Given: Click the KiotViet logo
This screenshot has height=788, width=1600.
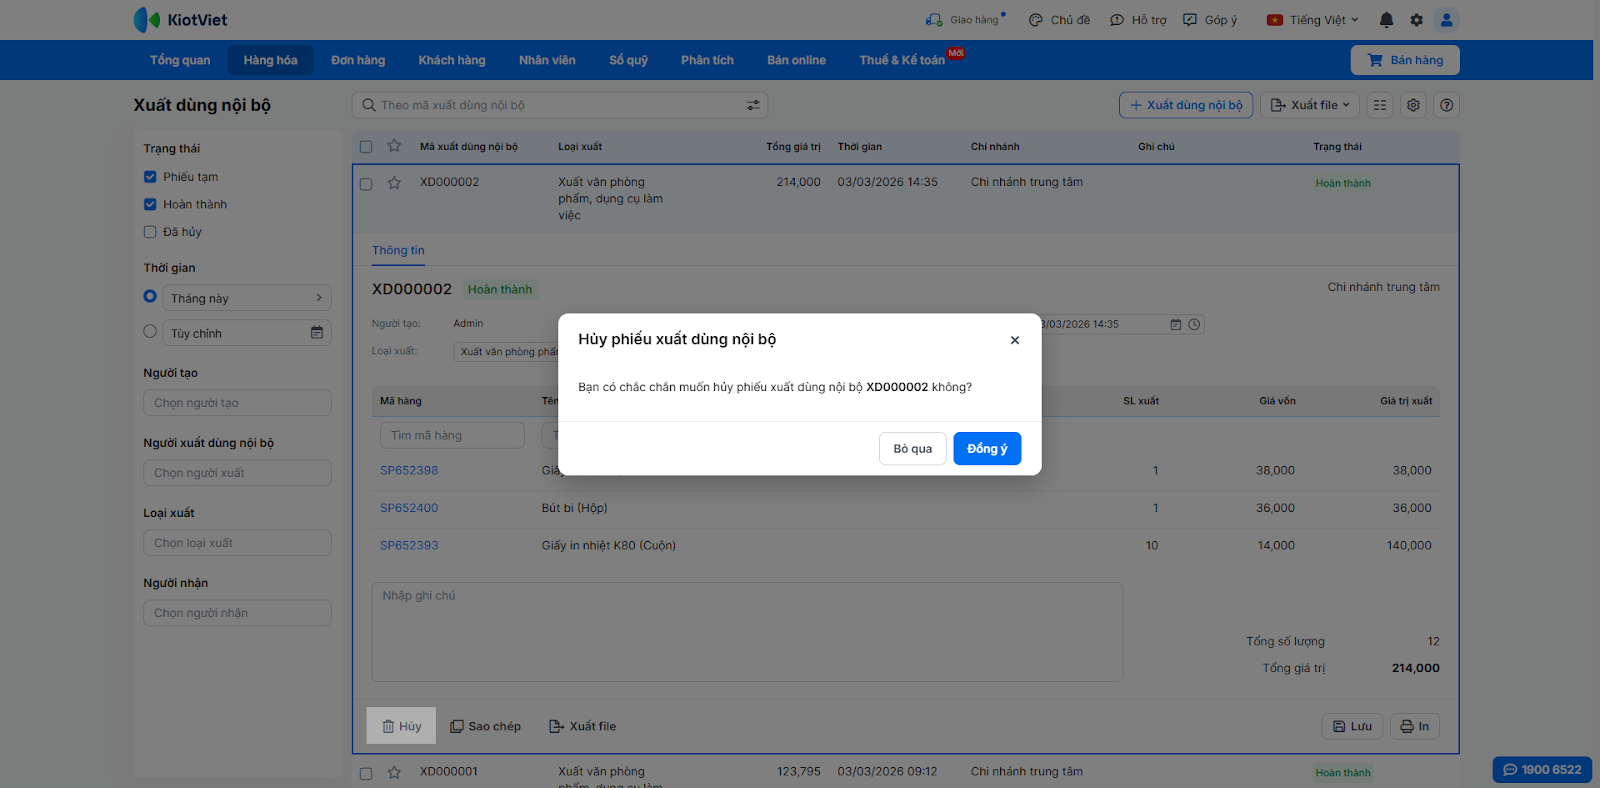Looking at the screenshot, I should 180,20.
